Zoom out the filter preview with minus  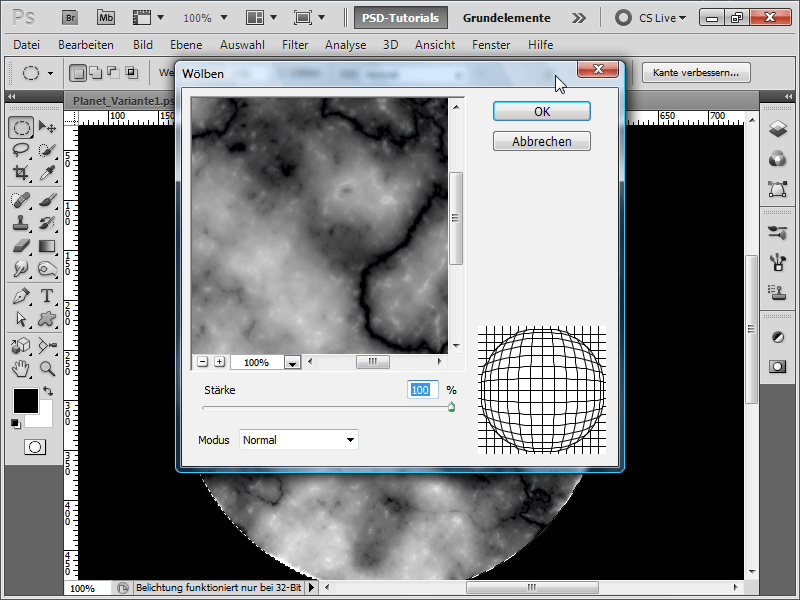(203, 362)
